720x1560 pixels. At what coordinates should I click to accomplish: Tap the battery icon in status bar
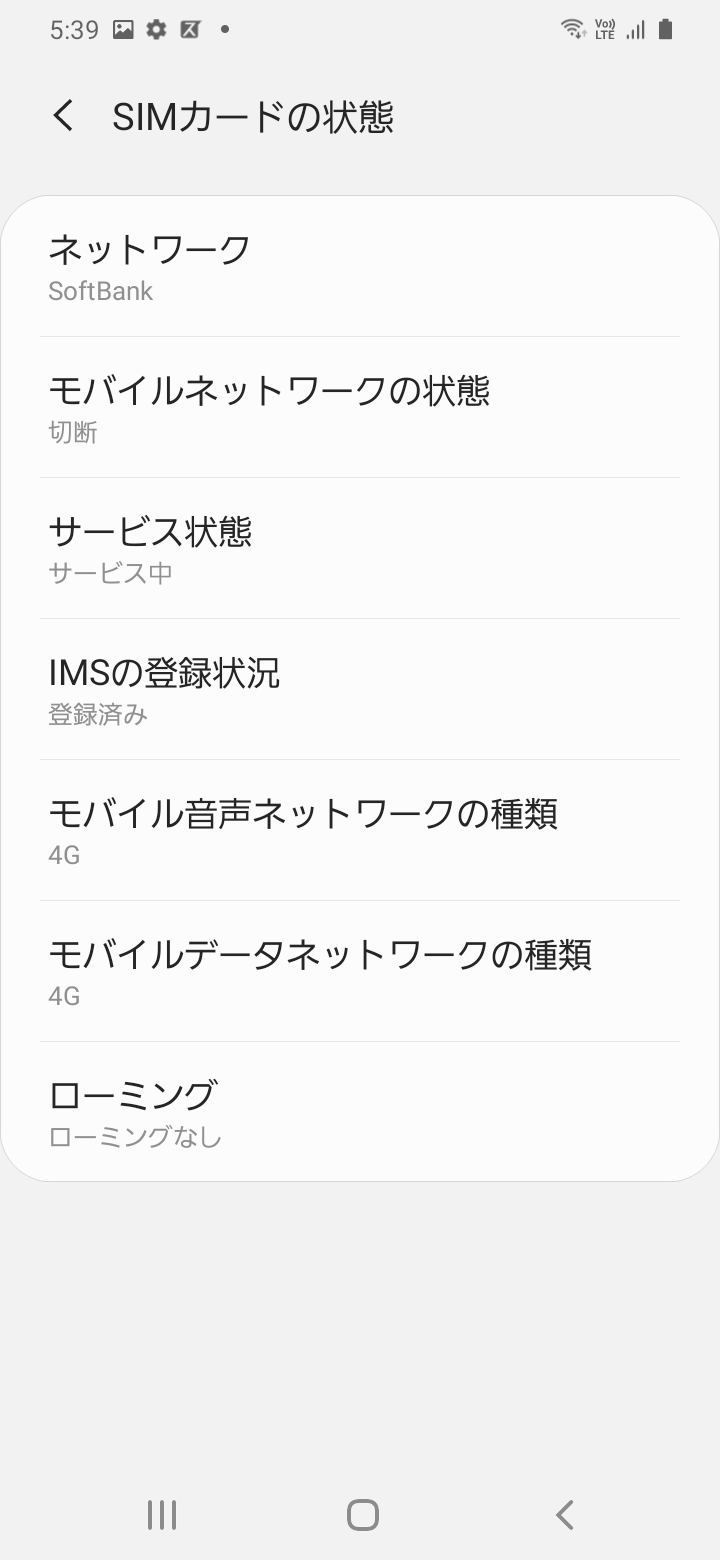pos(665,29)
